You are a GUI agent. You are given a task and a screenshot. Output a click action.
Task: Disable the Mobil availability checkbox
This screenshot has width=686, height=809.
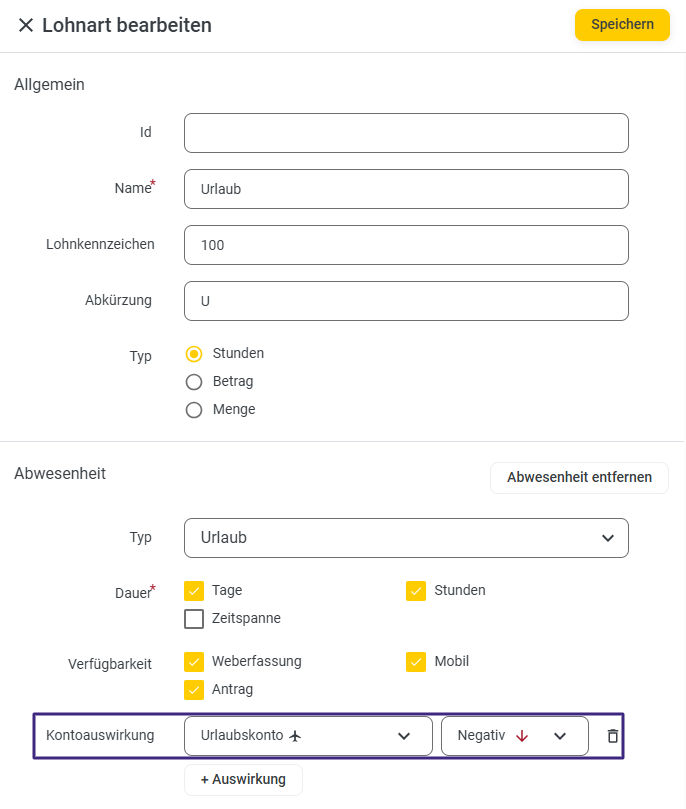[416, 662]
